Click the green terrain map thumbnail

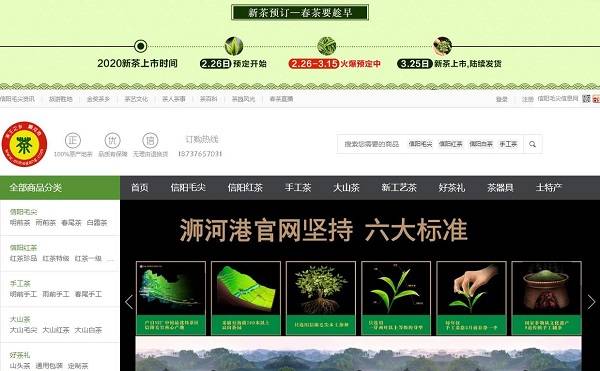[171, 298]
